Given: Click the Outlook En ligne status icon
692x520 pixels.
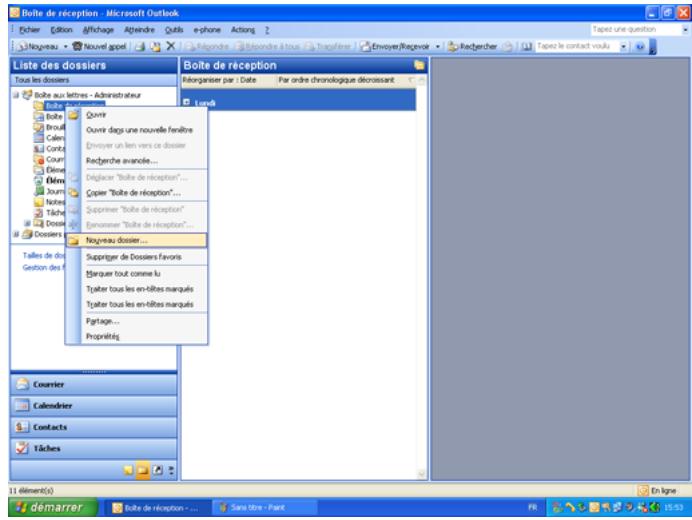Looking at the screenshot, I should pyautogui.click(x=643, y=490).
